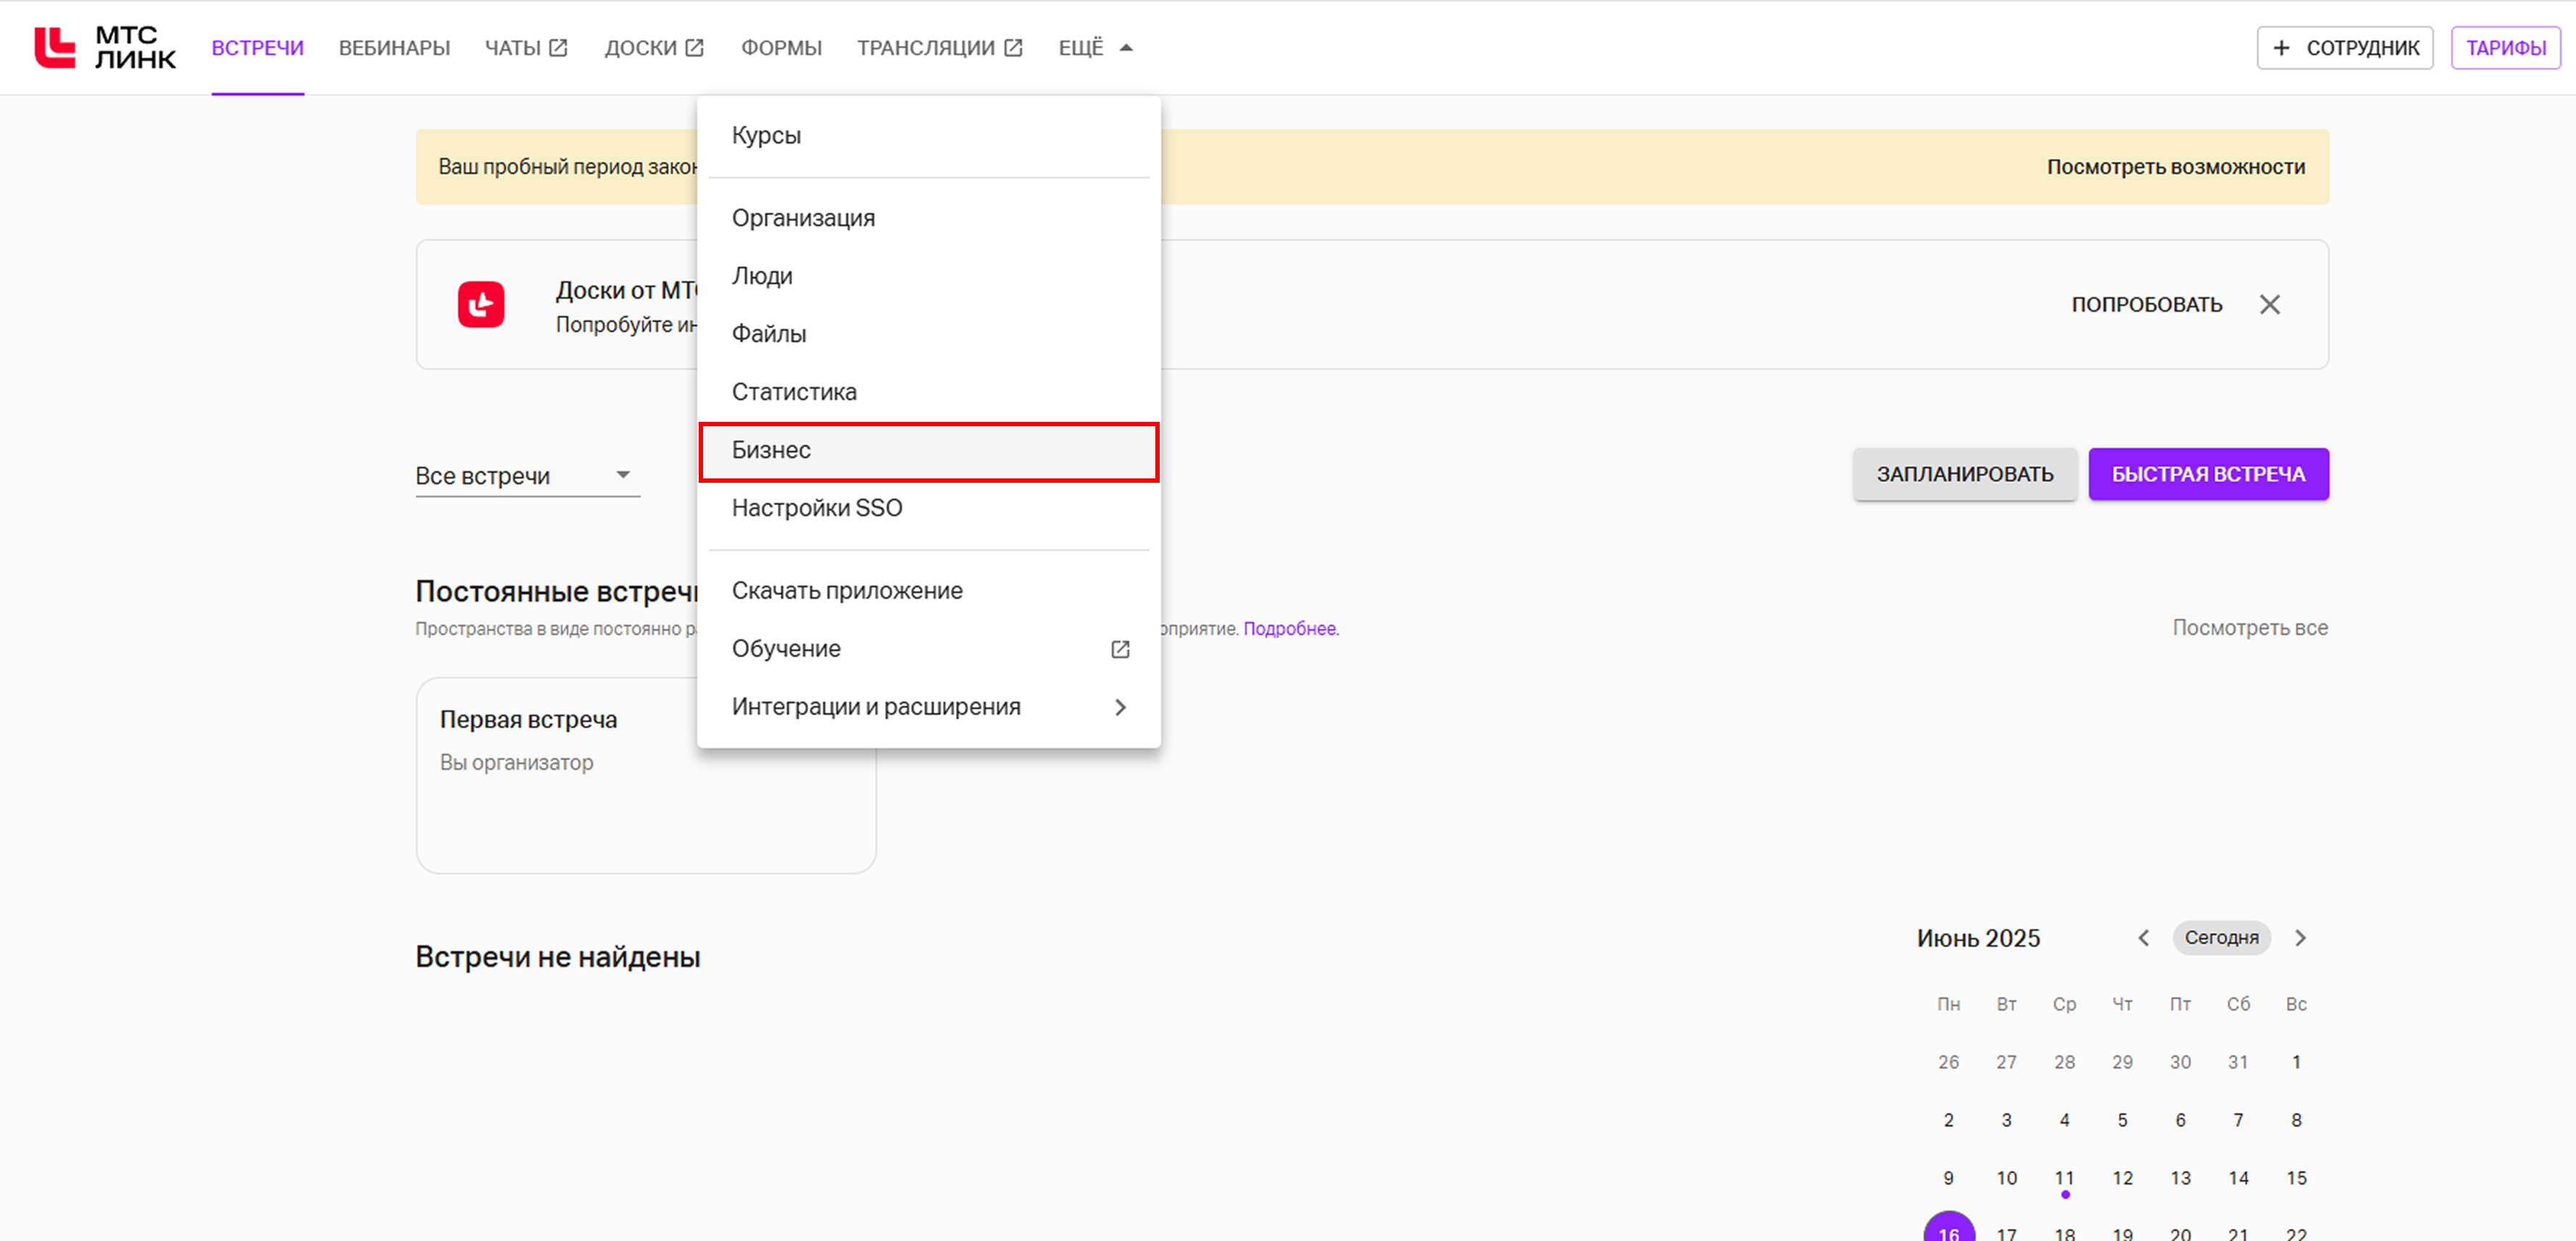Click the МТС Линк logo
The image size is (2576, 1241).
point(105,47)
